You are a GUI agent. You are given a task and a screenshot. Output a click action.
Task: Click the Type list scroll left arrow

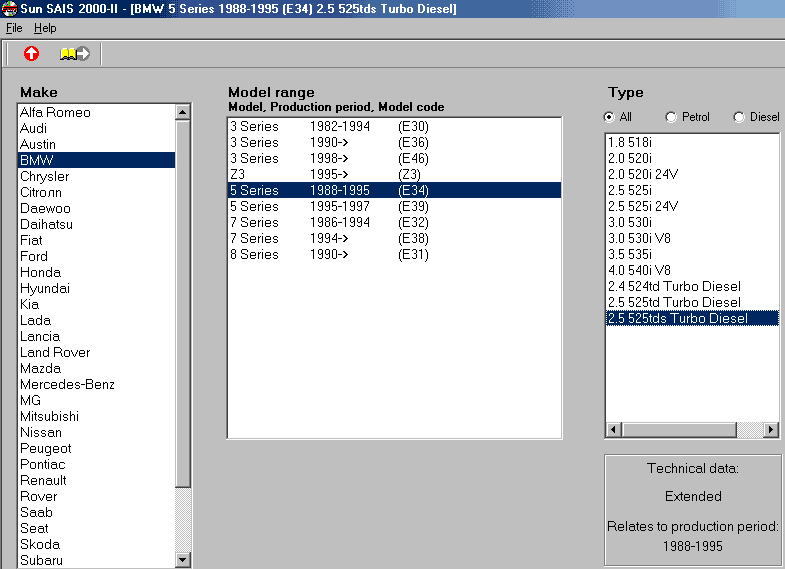(x=614, y=429)
